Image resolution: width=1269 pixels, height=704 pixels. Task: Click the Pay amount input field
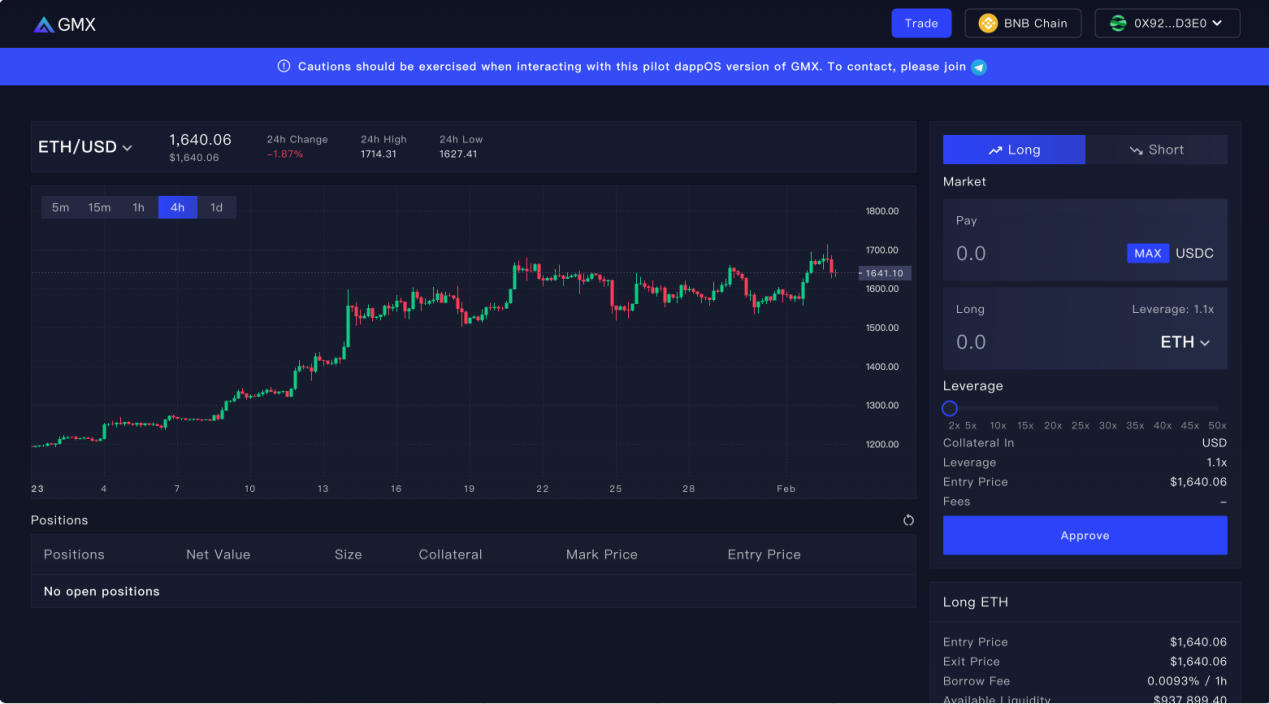coord(1030,253)
